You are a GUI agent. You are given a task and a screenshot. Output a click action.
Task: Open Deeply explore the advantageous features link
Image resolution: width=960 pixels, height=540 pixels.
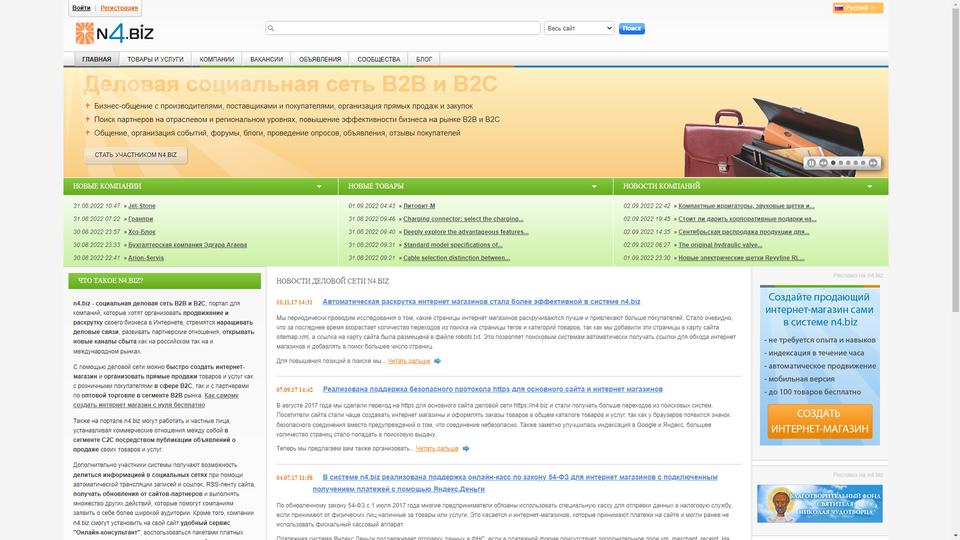tap(466, 232)
